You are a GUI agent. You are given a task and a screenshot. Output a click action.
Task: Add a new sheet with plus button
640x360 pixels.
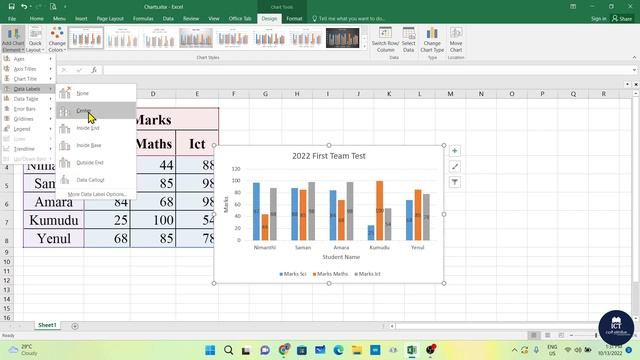(75, 326)
